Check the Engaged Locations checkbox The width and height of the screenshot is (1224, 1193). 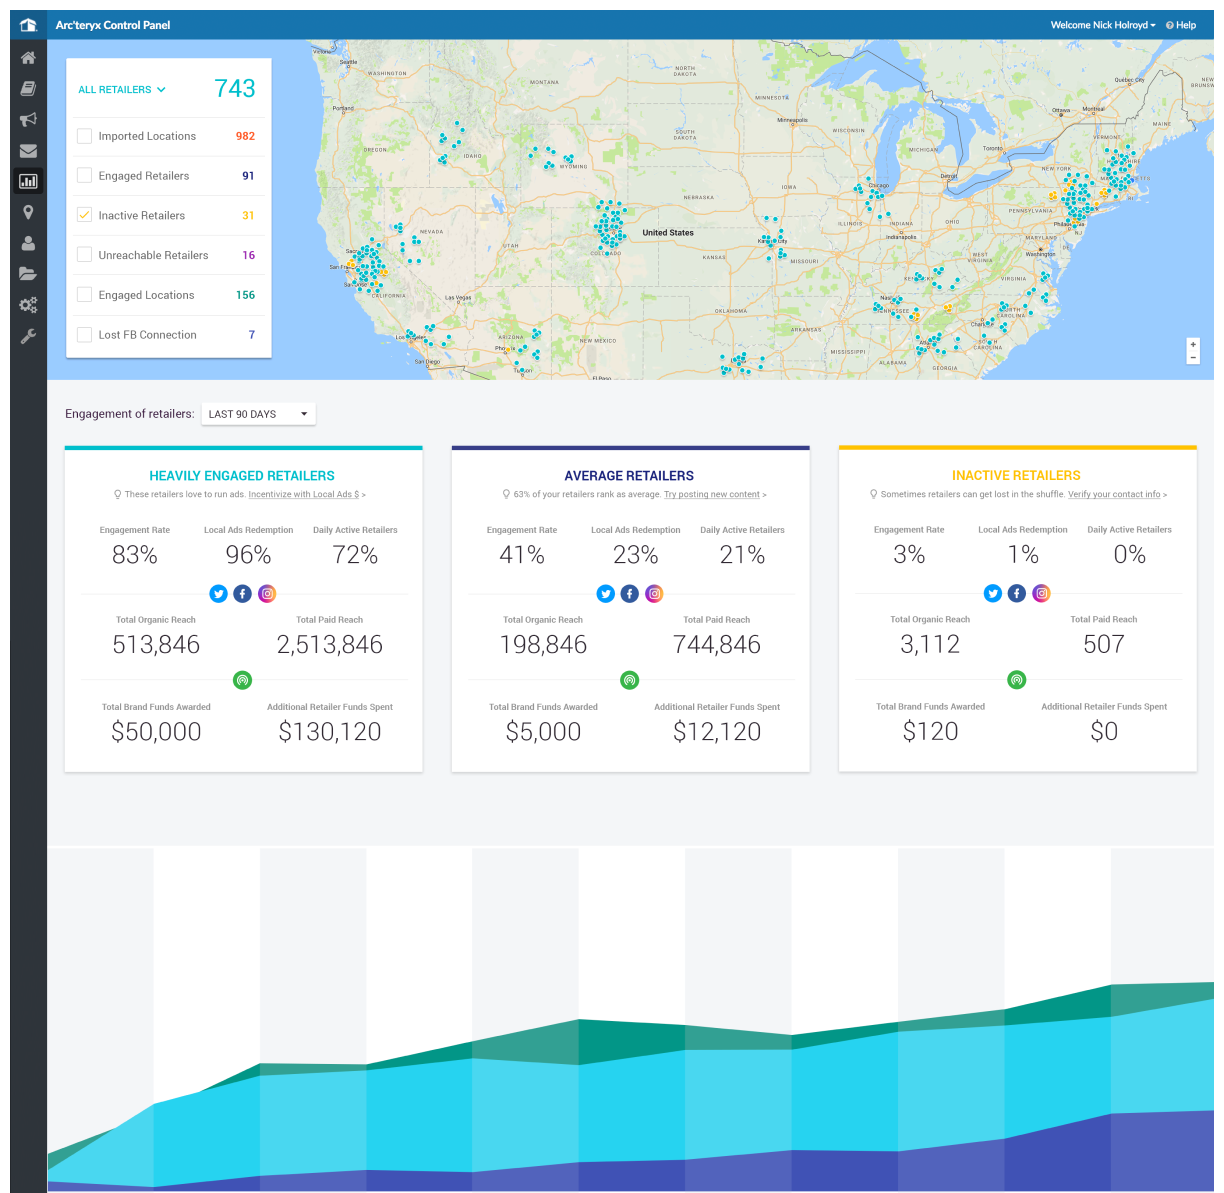pos(85,295)
